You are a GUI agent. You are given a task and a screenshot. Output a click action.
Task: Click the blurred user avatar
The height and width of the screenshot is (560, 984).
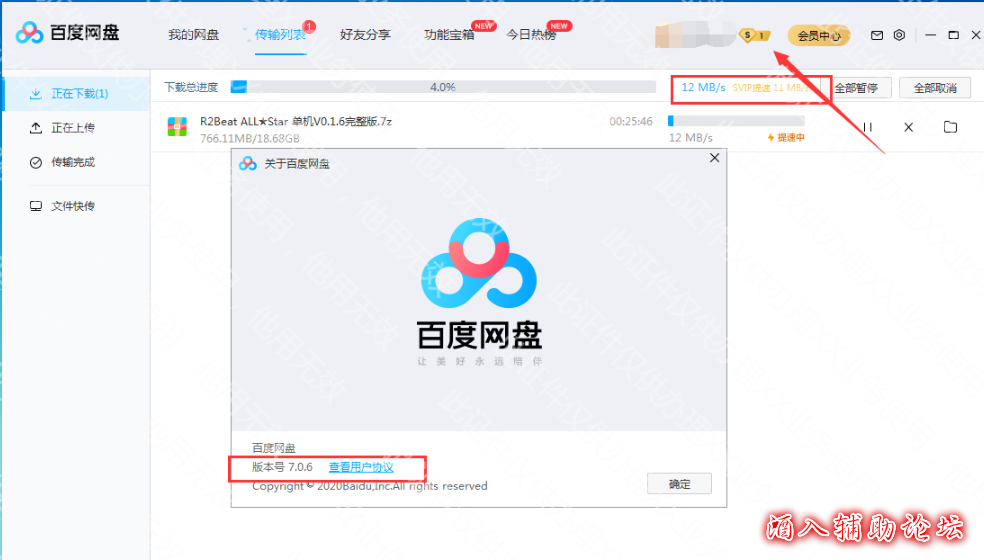tap(694, 35)
